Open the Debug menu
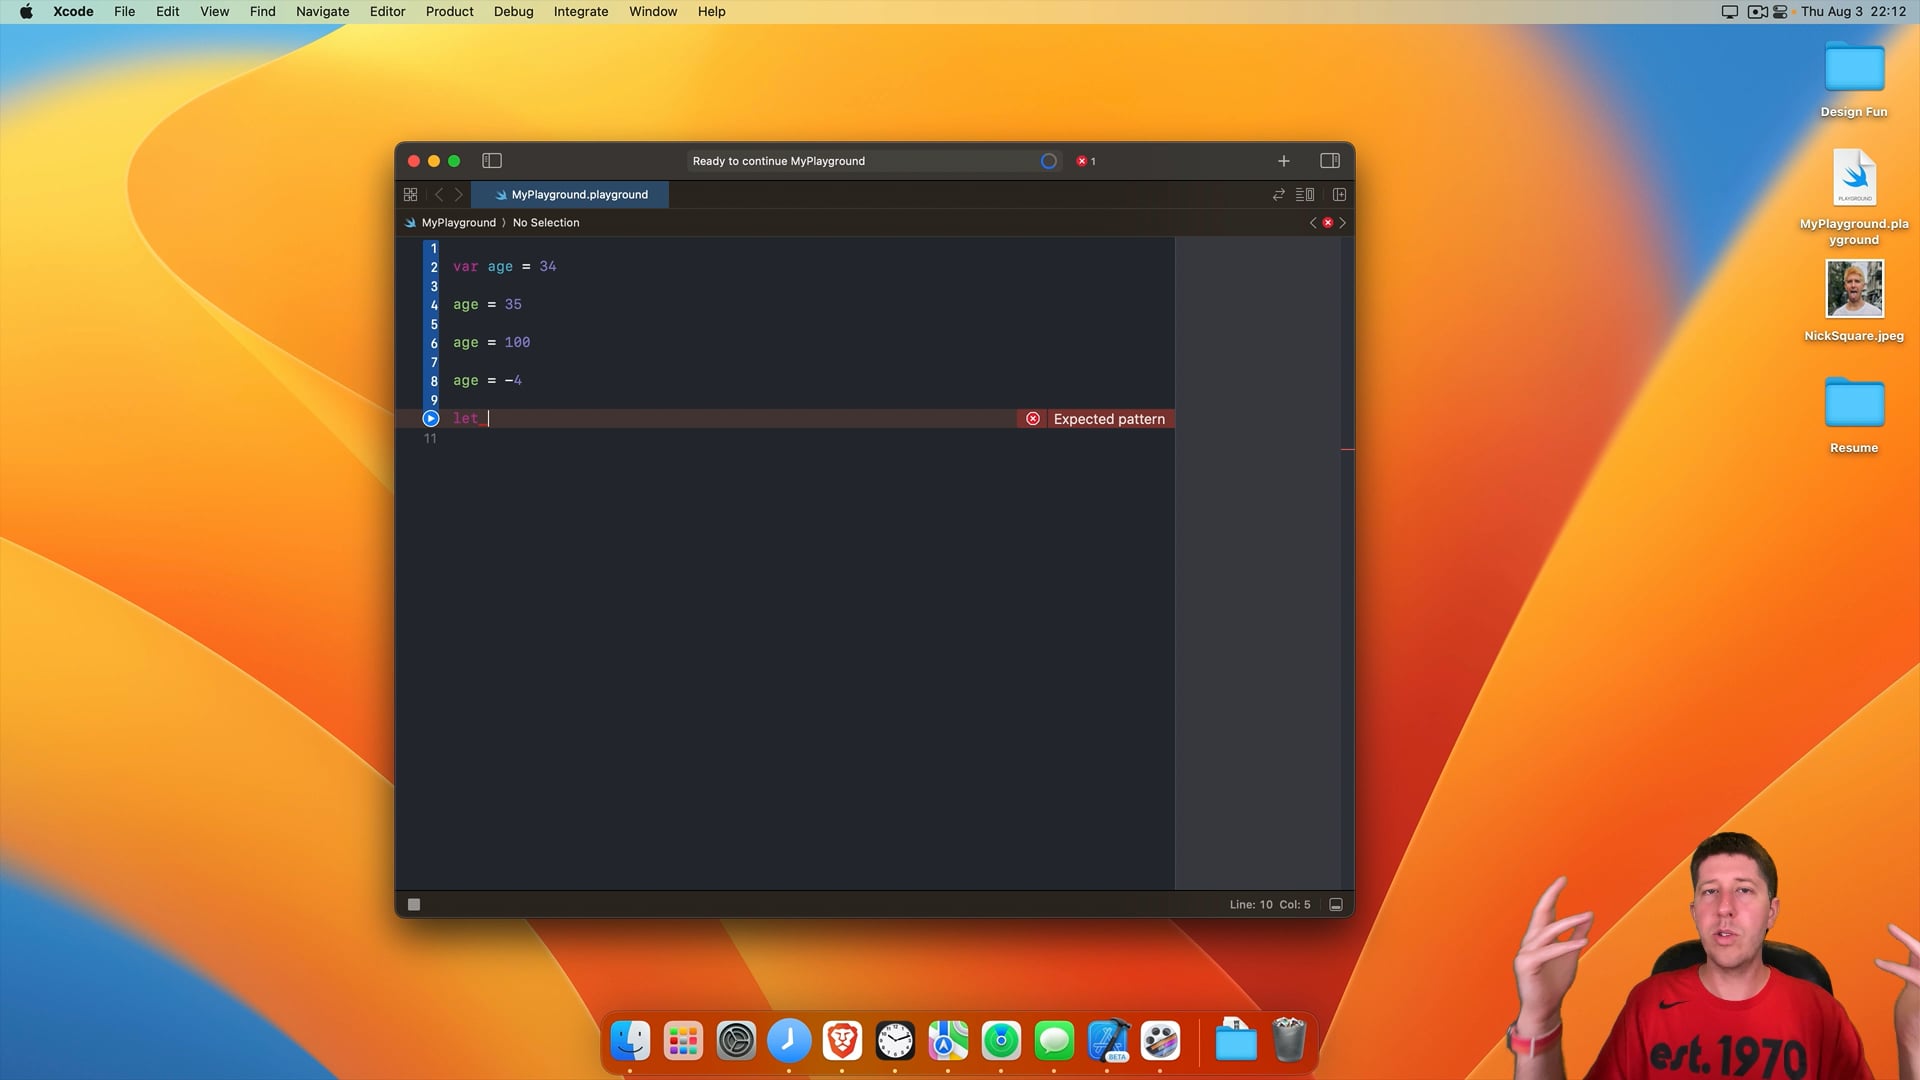 (x=513, y=12)
